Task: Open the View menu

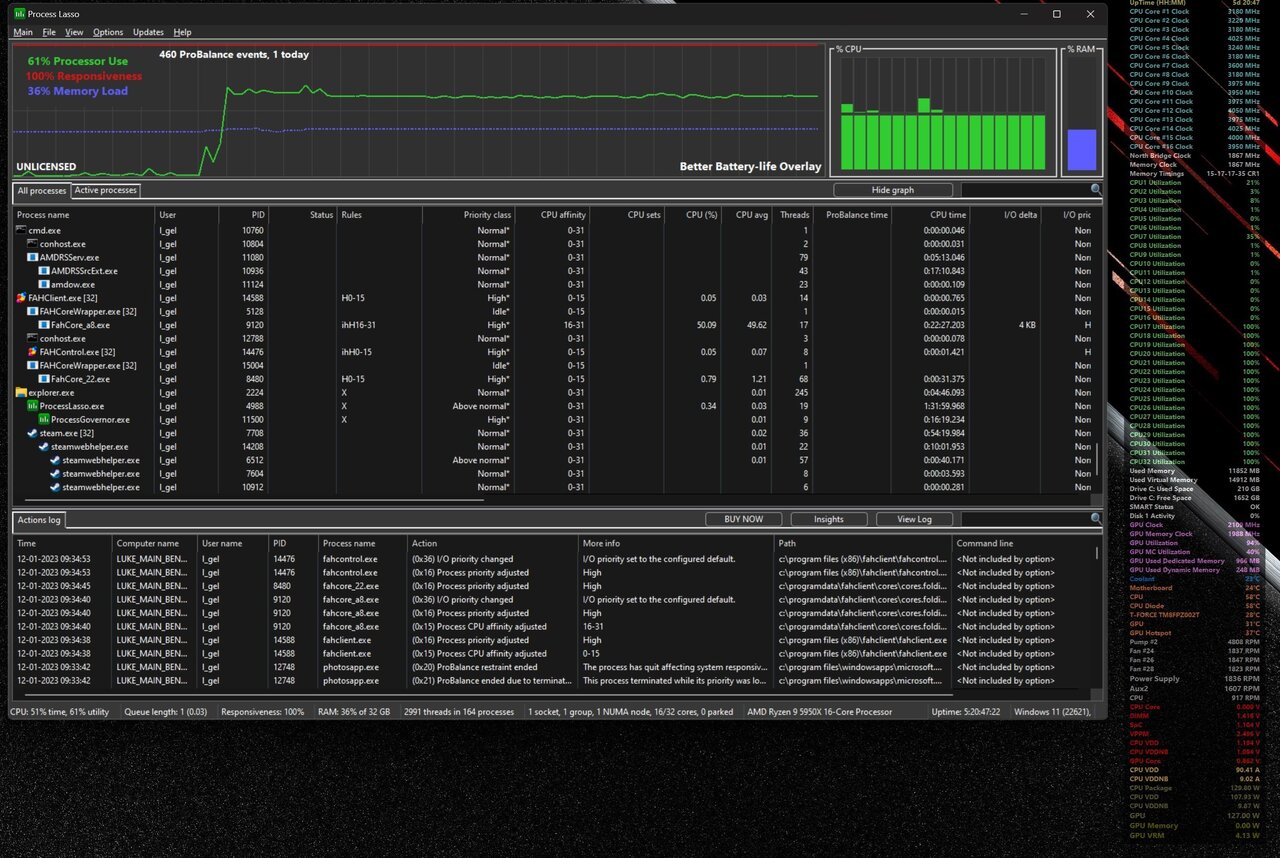Action: 74,32
